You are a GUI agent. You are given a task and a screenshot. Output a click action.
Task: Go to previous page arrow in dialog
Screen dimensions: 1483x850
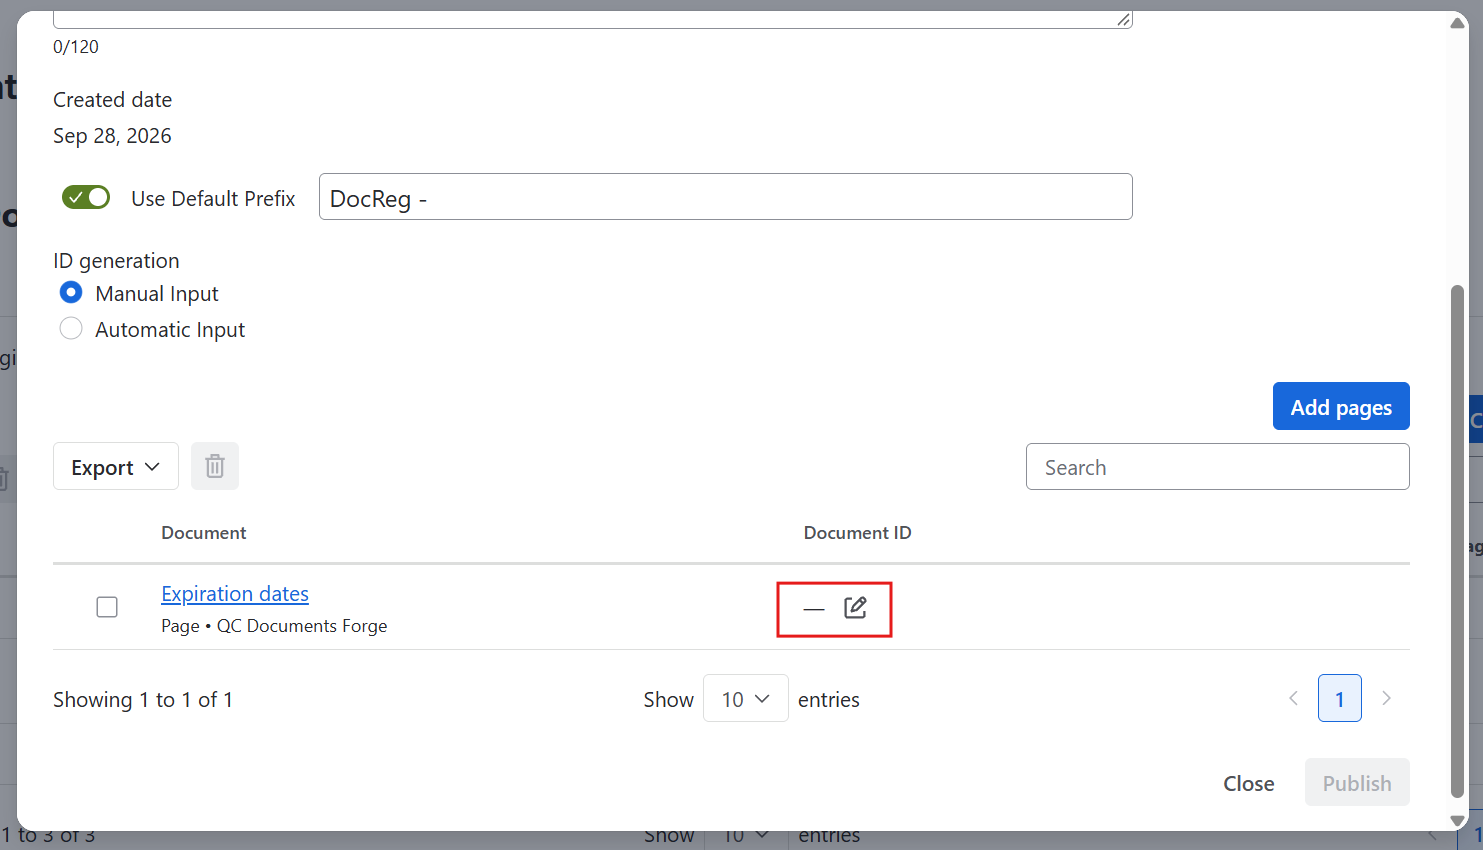tap(1293, 698)
